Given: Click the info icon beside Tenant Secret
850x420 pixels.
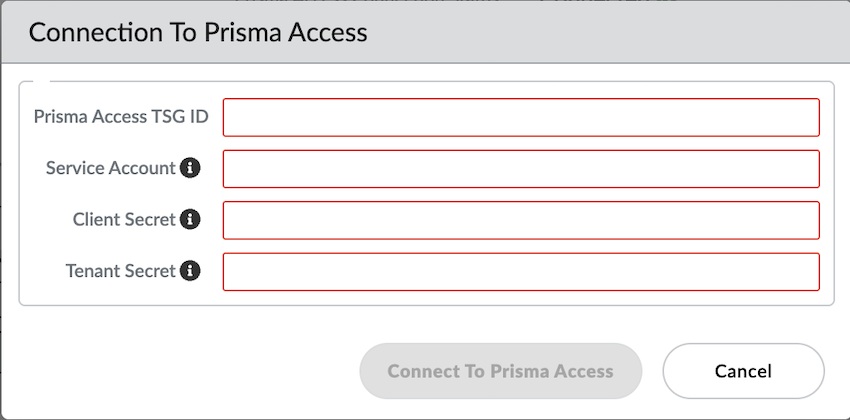Looking at the screenshot, I should [x=190, y=271].
